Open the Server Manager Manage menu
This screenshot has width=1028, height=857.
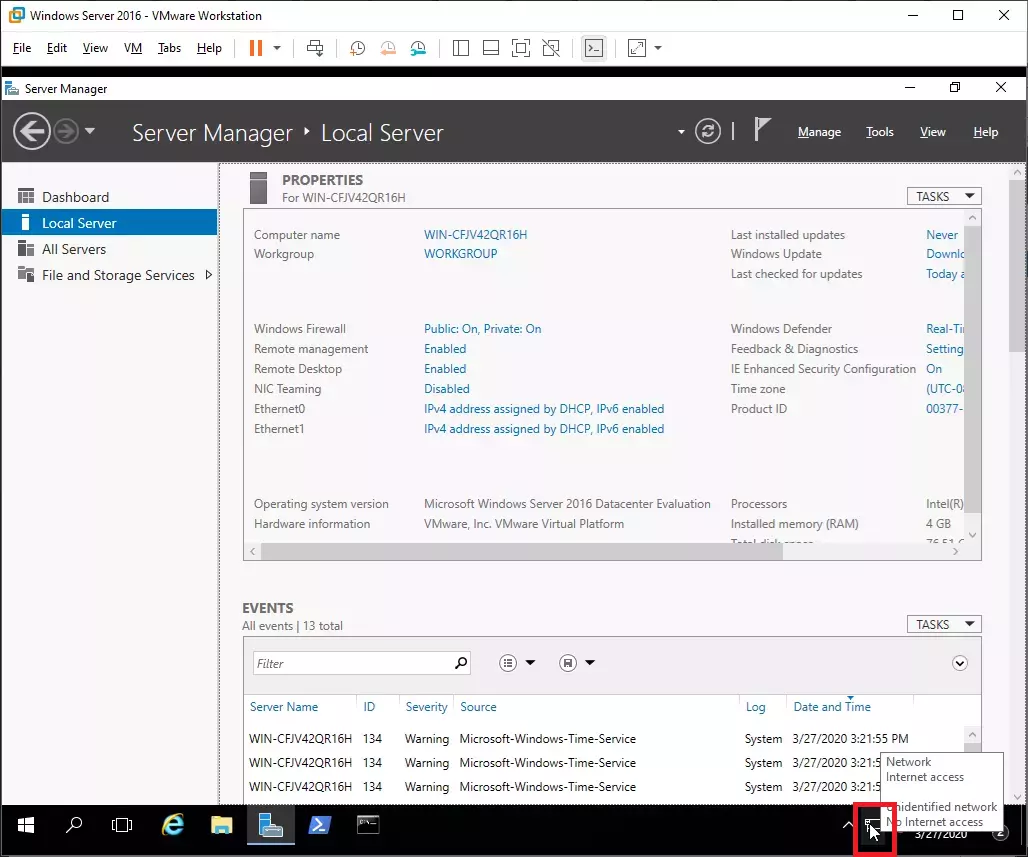(820, 132)
